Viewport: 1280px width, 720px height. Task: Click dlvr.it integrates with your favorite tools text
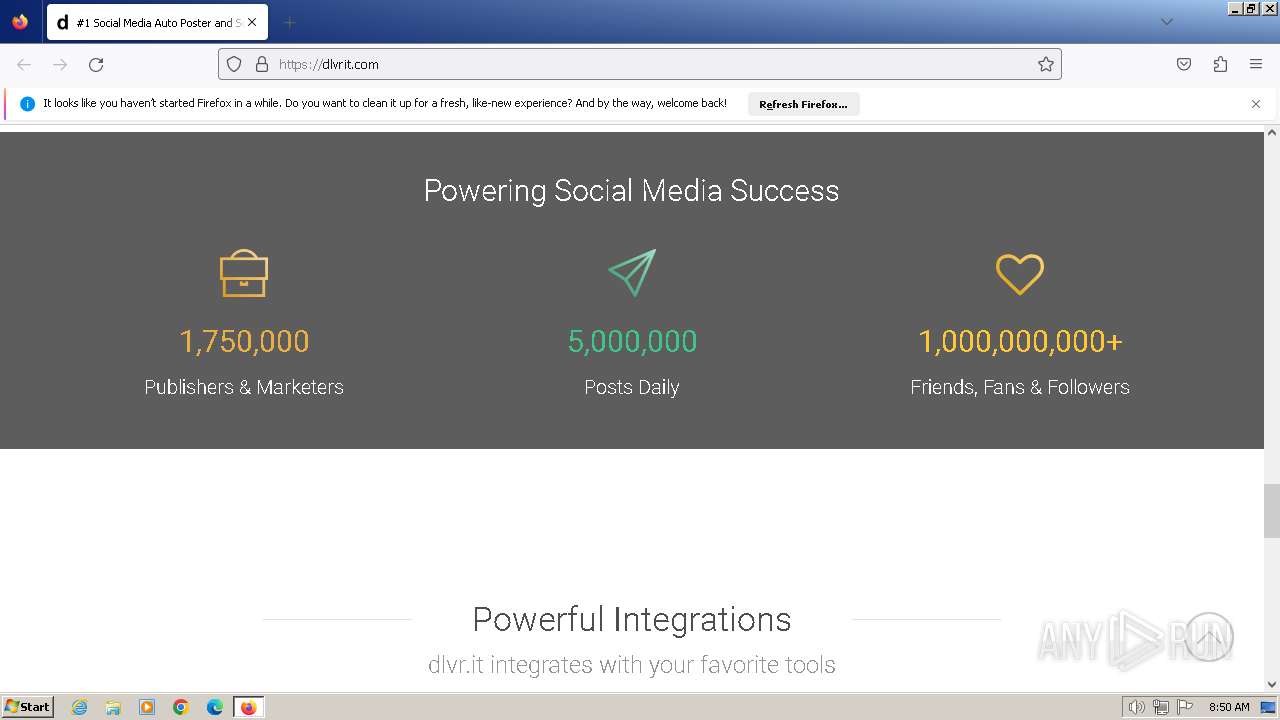point(632,665)
